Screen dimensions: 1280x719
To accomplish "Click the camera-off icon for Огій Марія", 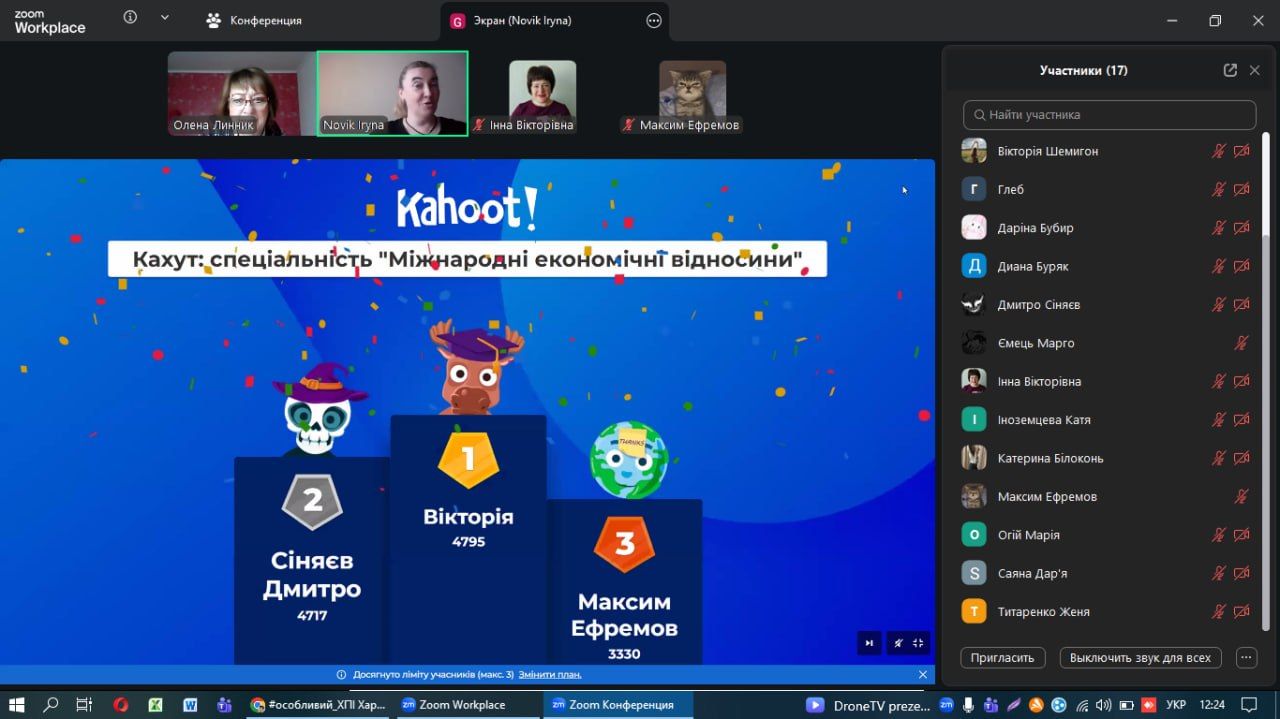I will [1242, 535].
